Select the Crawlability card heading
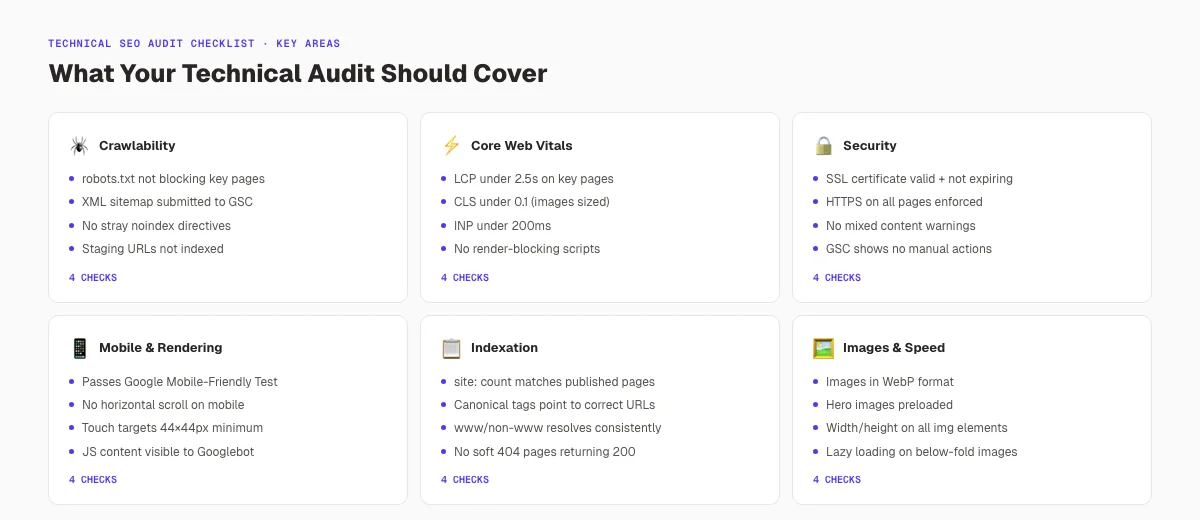 (137, 146)
